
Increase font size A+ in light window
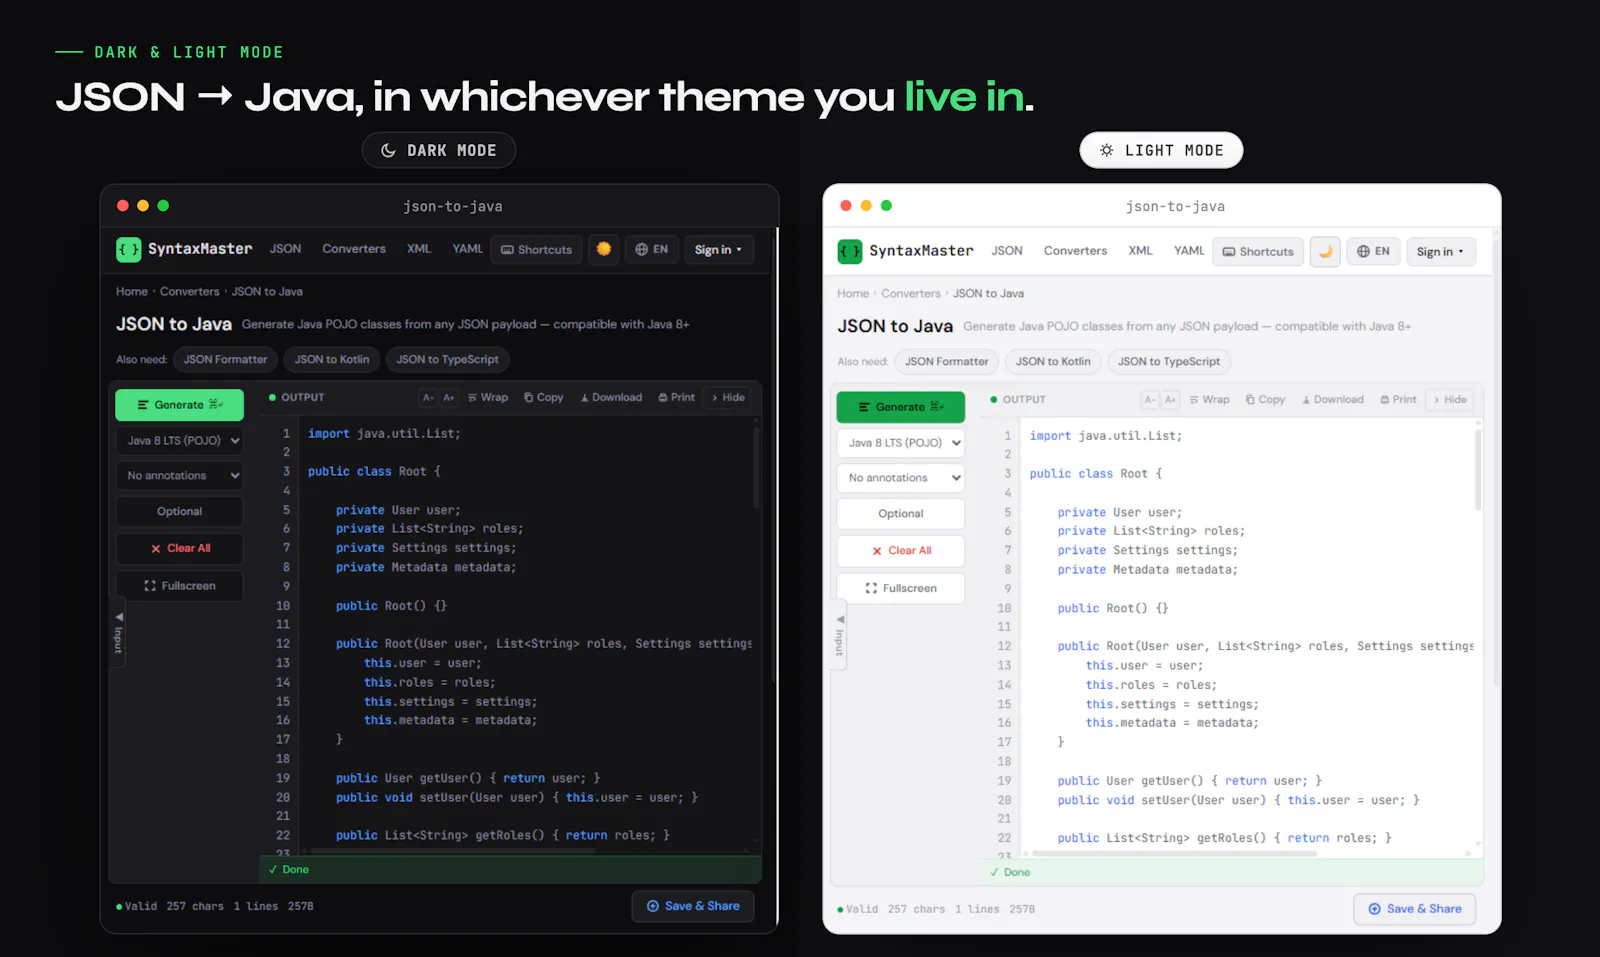[1170, 399]
